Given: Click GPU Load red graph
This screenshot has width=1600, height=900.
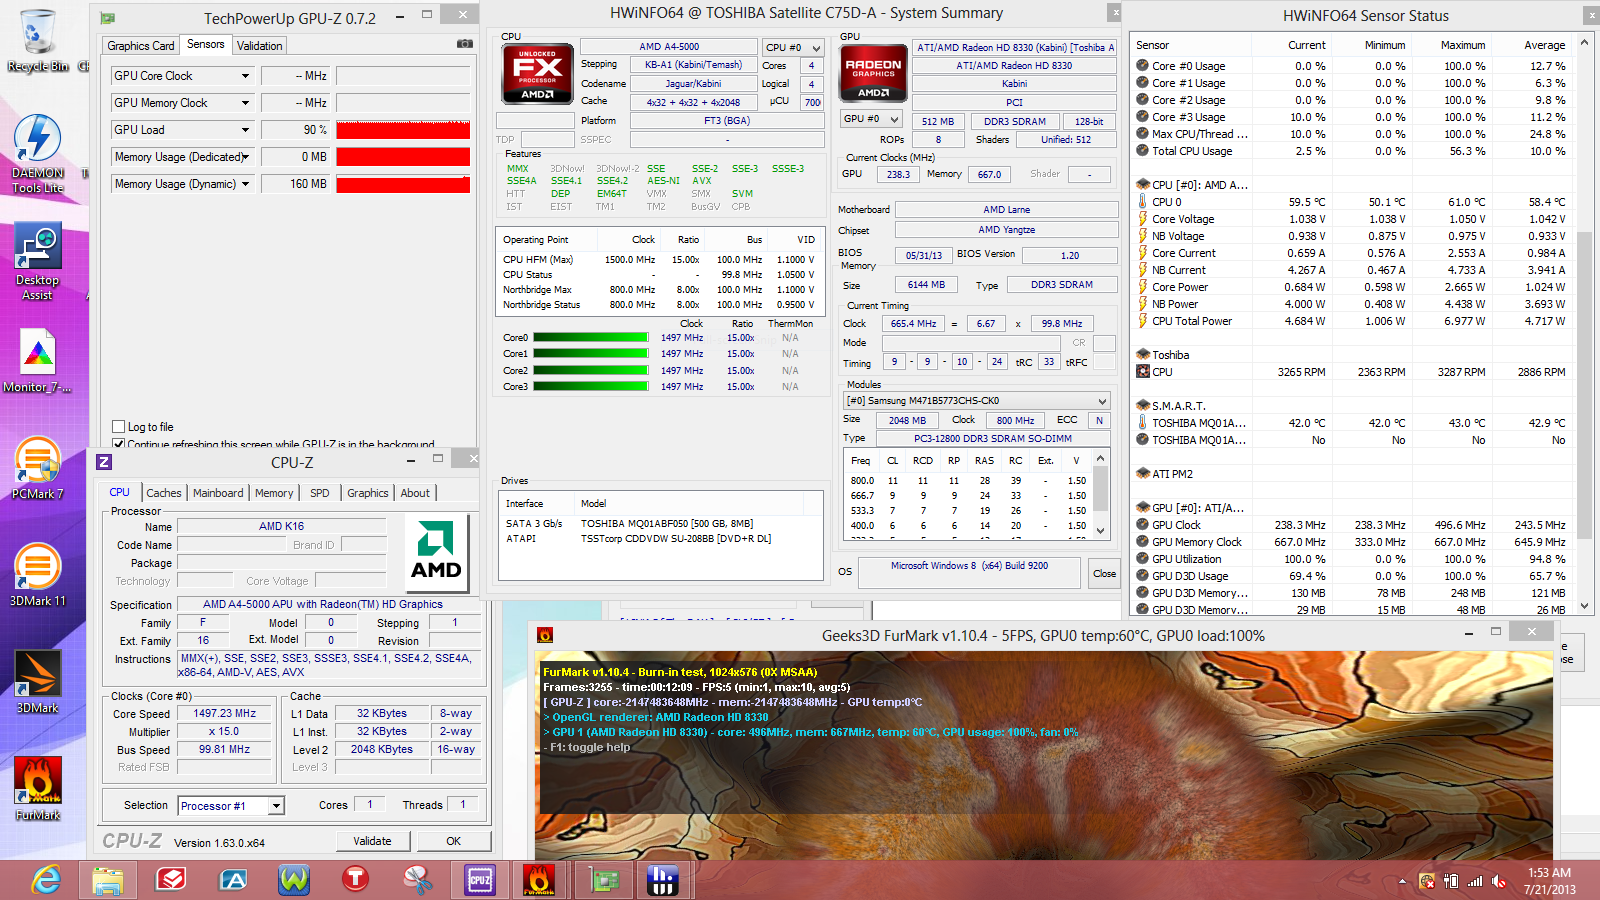Looking at the screenshot, I should pyautogui.click(x=403, y=130).
